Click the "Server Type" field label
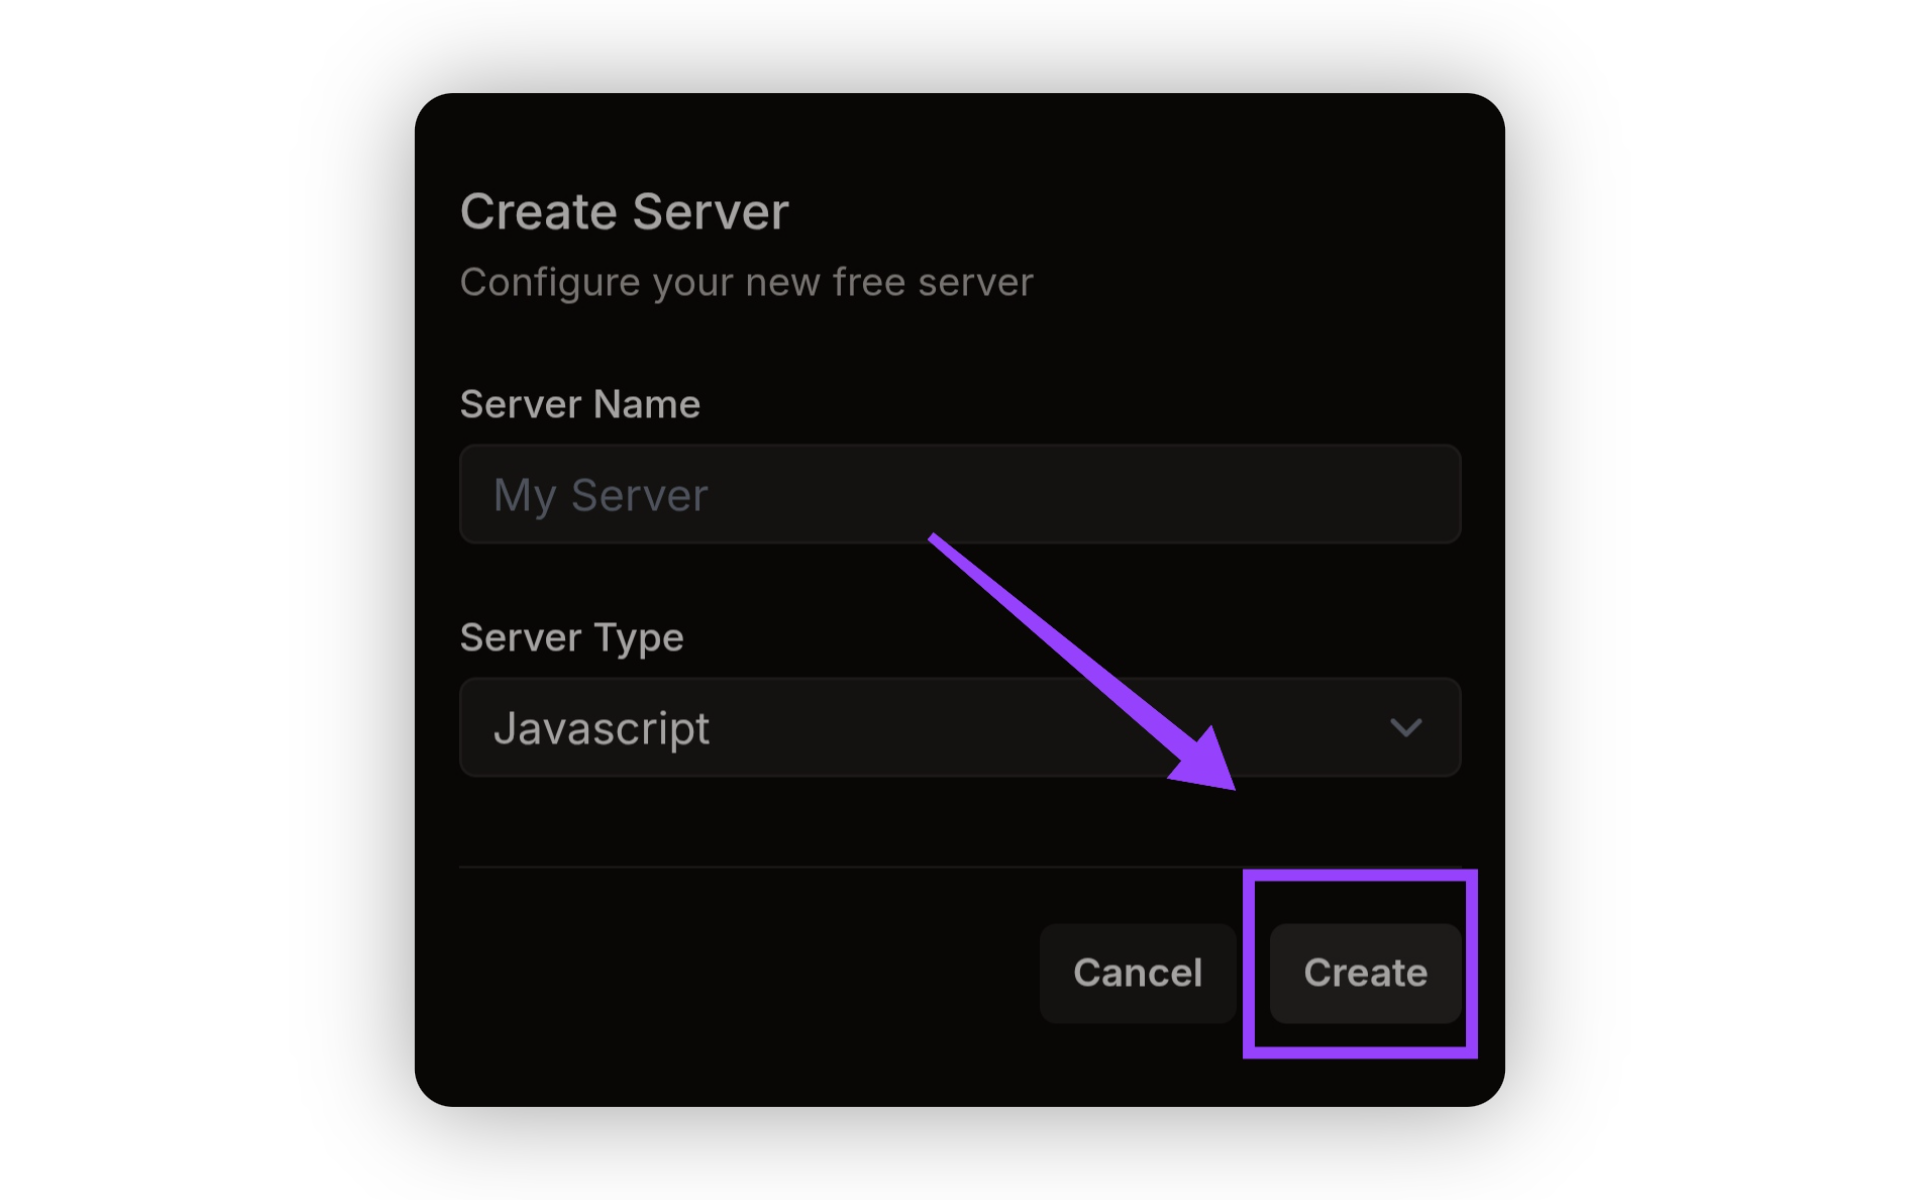 (571, 637)
